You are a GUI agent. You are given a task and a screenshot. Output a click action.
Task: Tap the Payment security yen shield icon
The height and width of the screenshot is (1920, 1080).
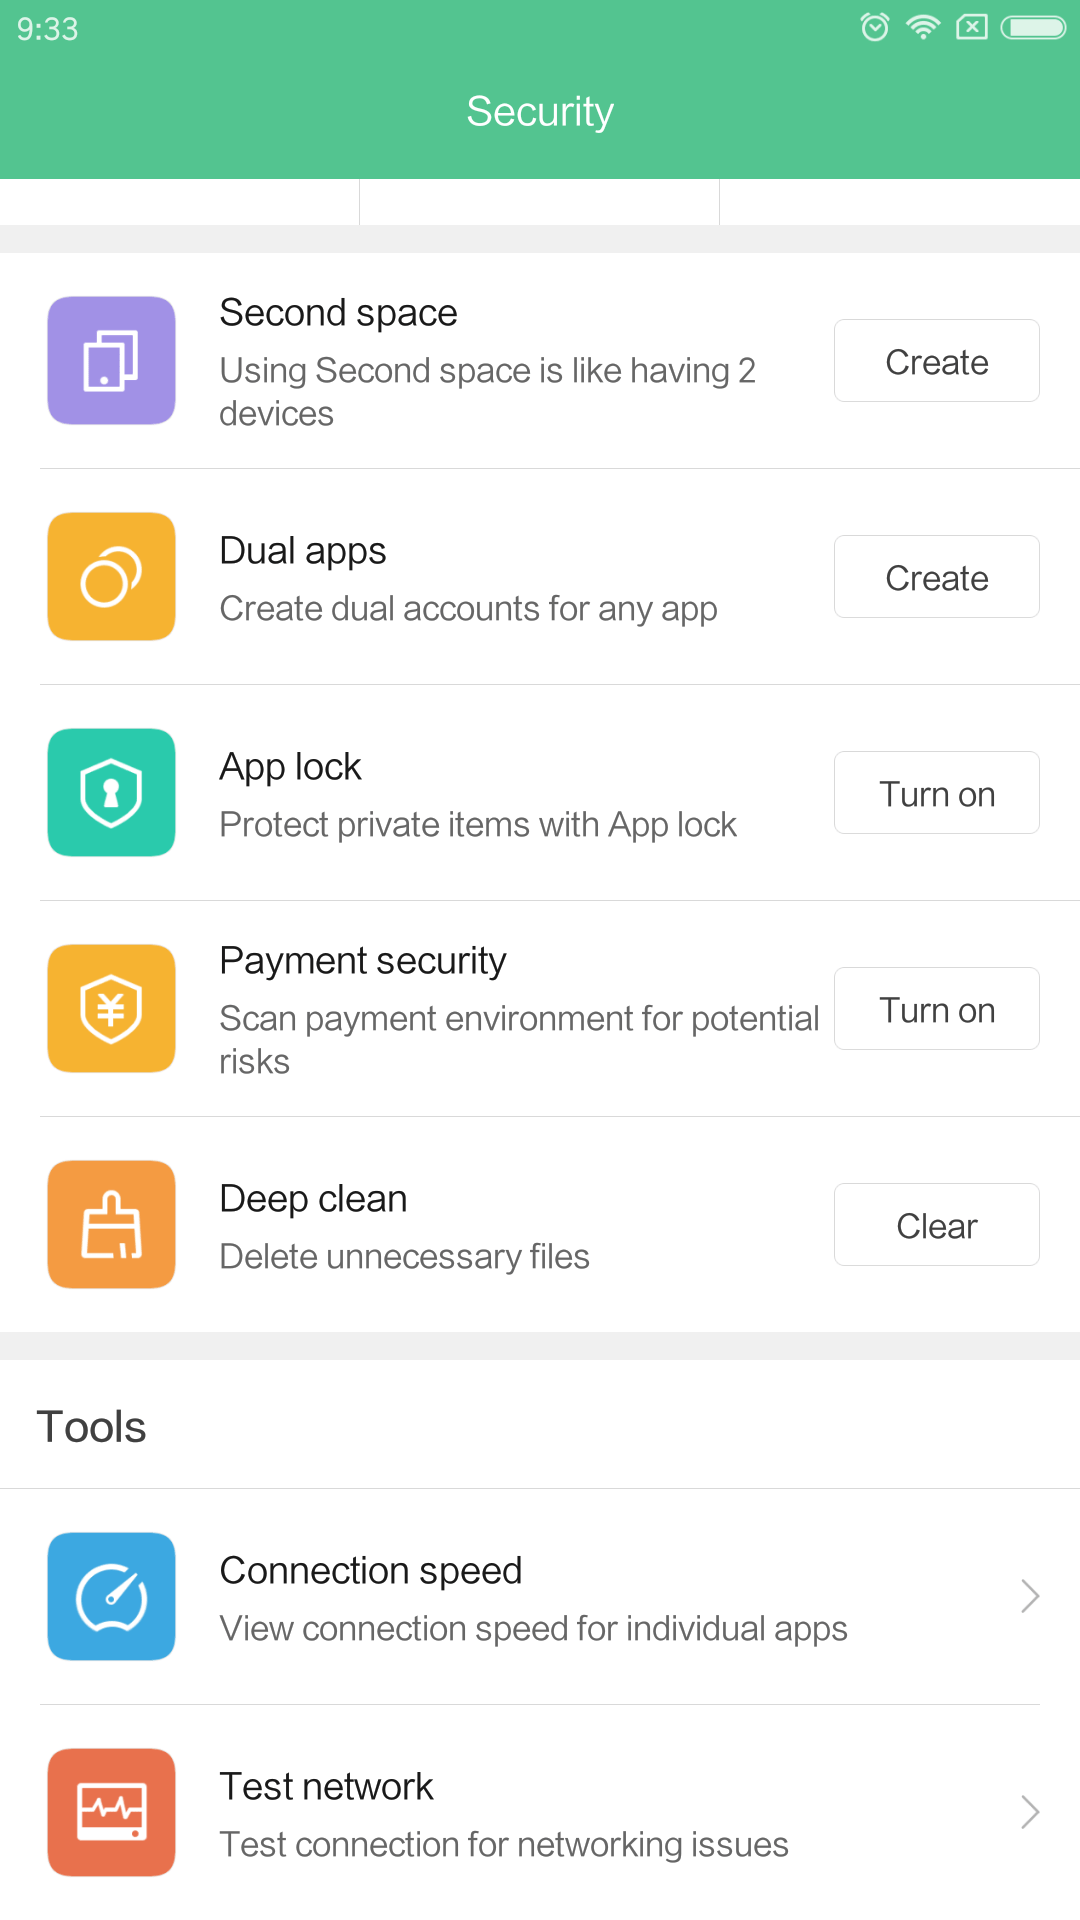[x=111, y=1008]
